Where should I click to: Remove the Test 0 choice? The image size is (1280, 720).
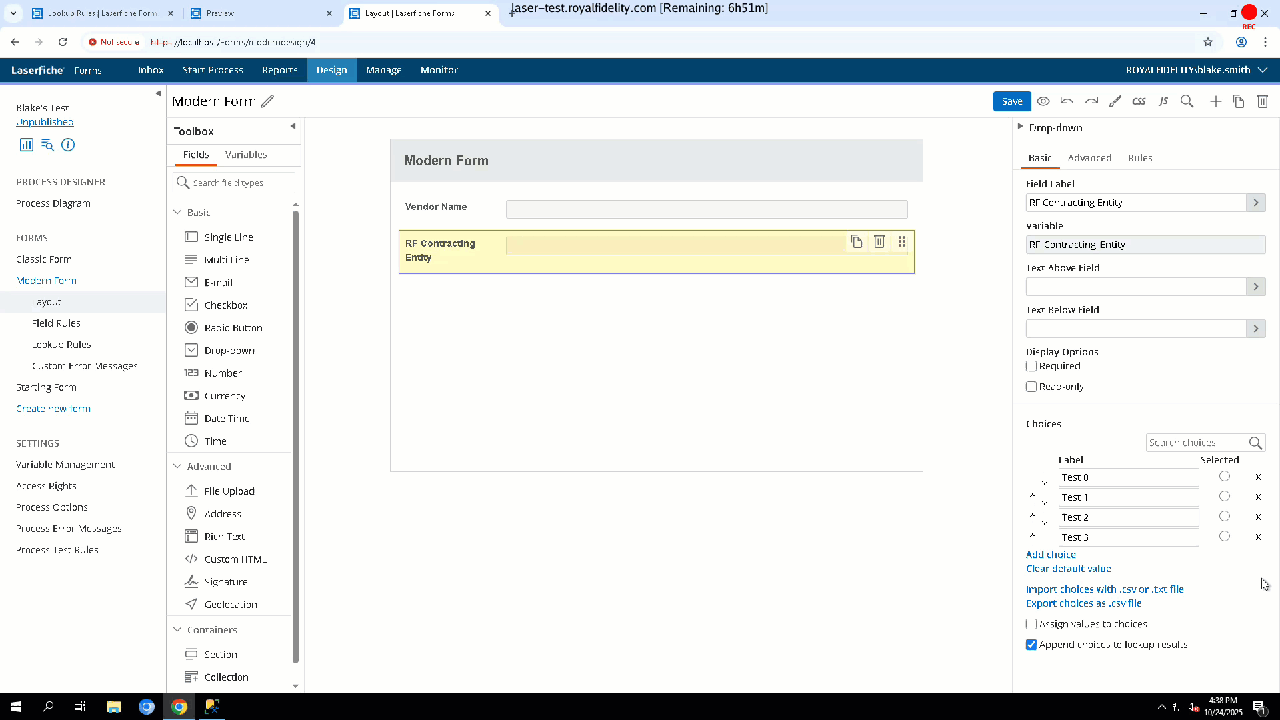pos(1258,477)
